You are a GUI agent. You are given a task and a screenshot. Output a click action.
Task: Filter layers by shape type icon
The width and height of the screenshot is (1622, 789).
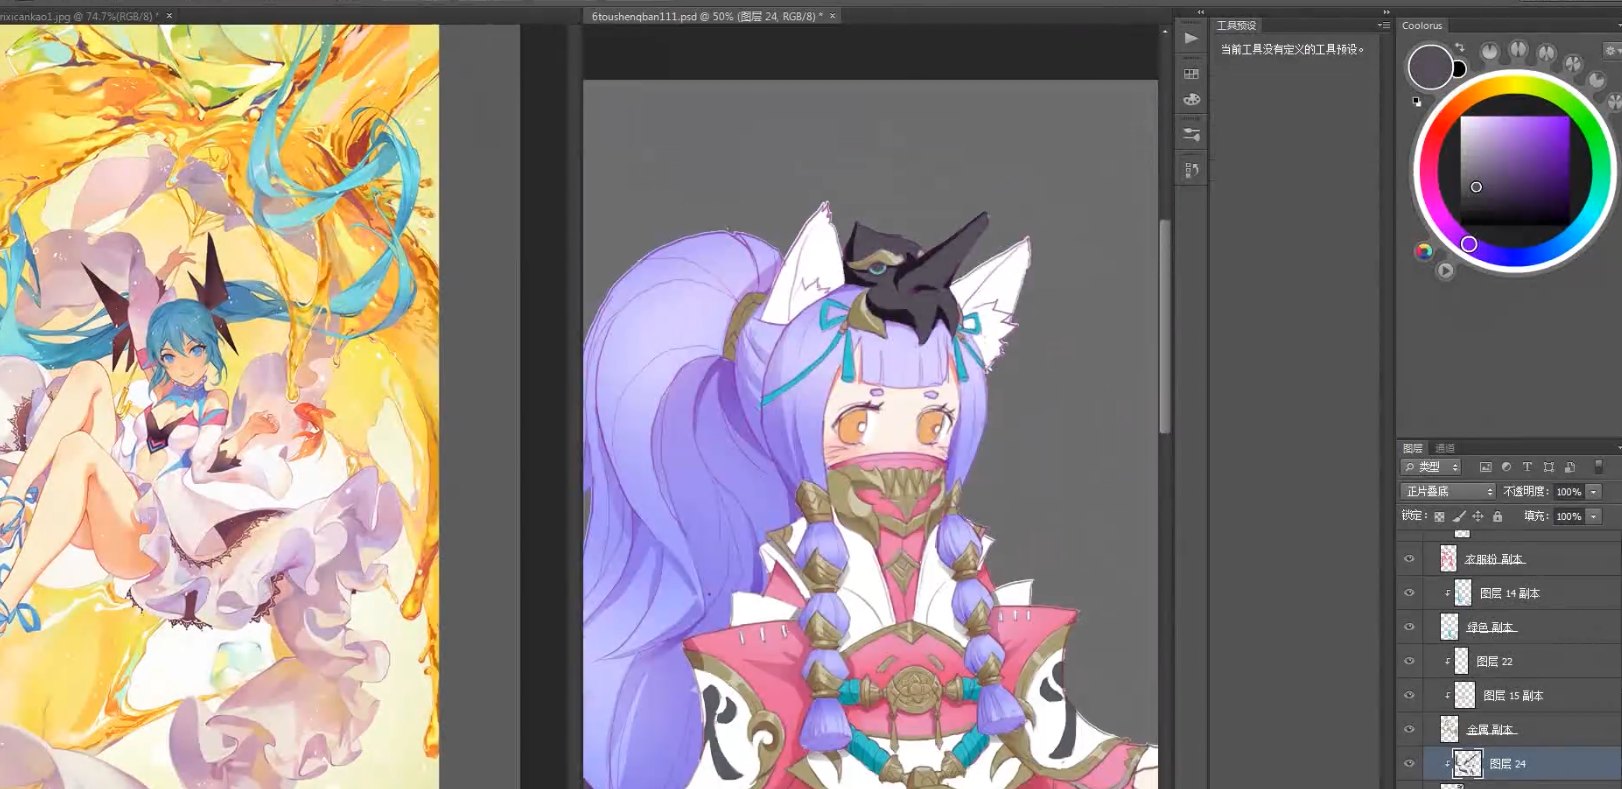click(1548, 467)
